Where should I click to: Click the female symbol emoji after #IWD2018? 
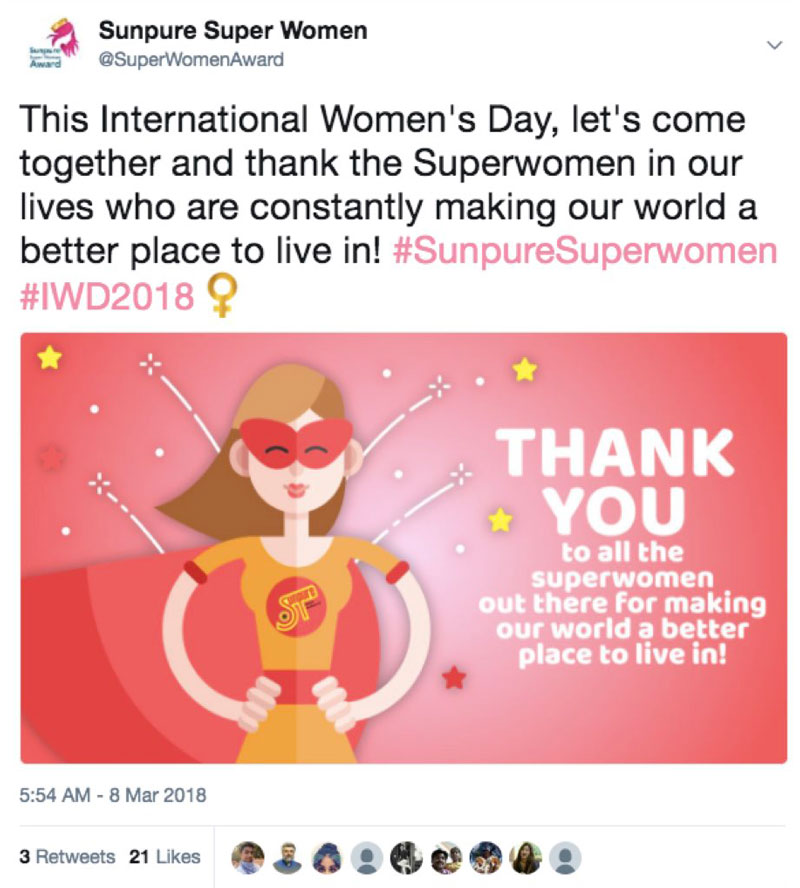click(x=216, y=297)
